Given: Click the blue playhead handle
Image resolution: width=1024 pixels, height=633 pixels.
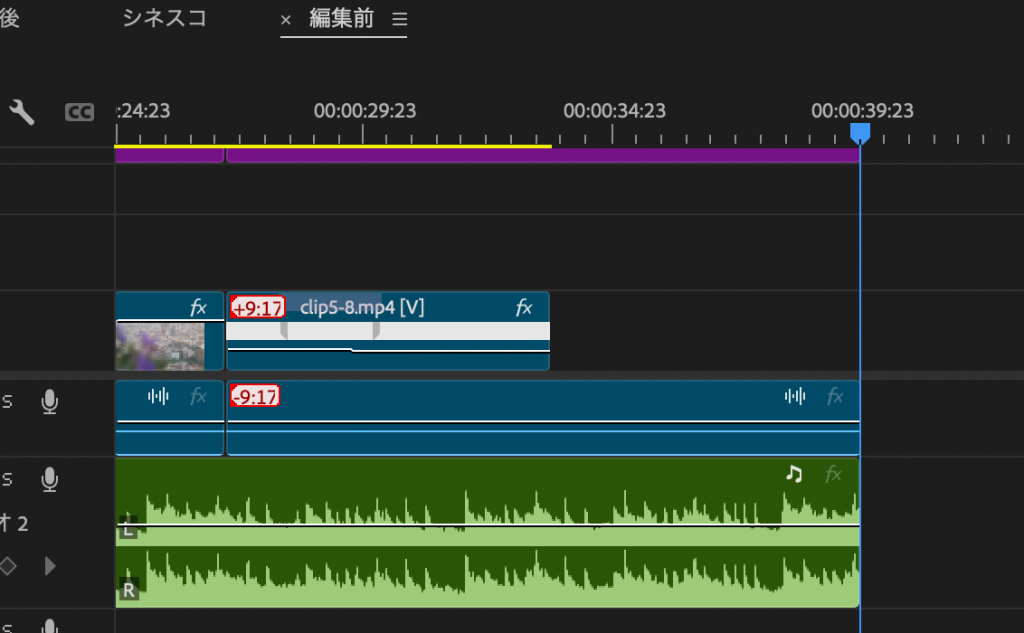Looking at the screenshot, I should 859,132.
